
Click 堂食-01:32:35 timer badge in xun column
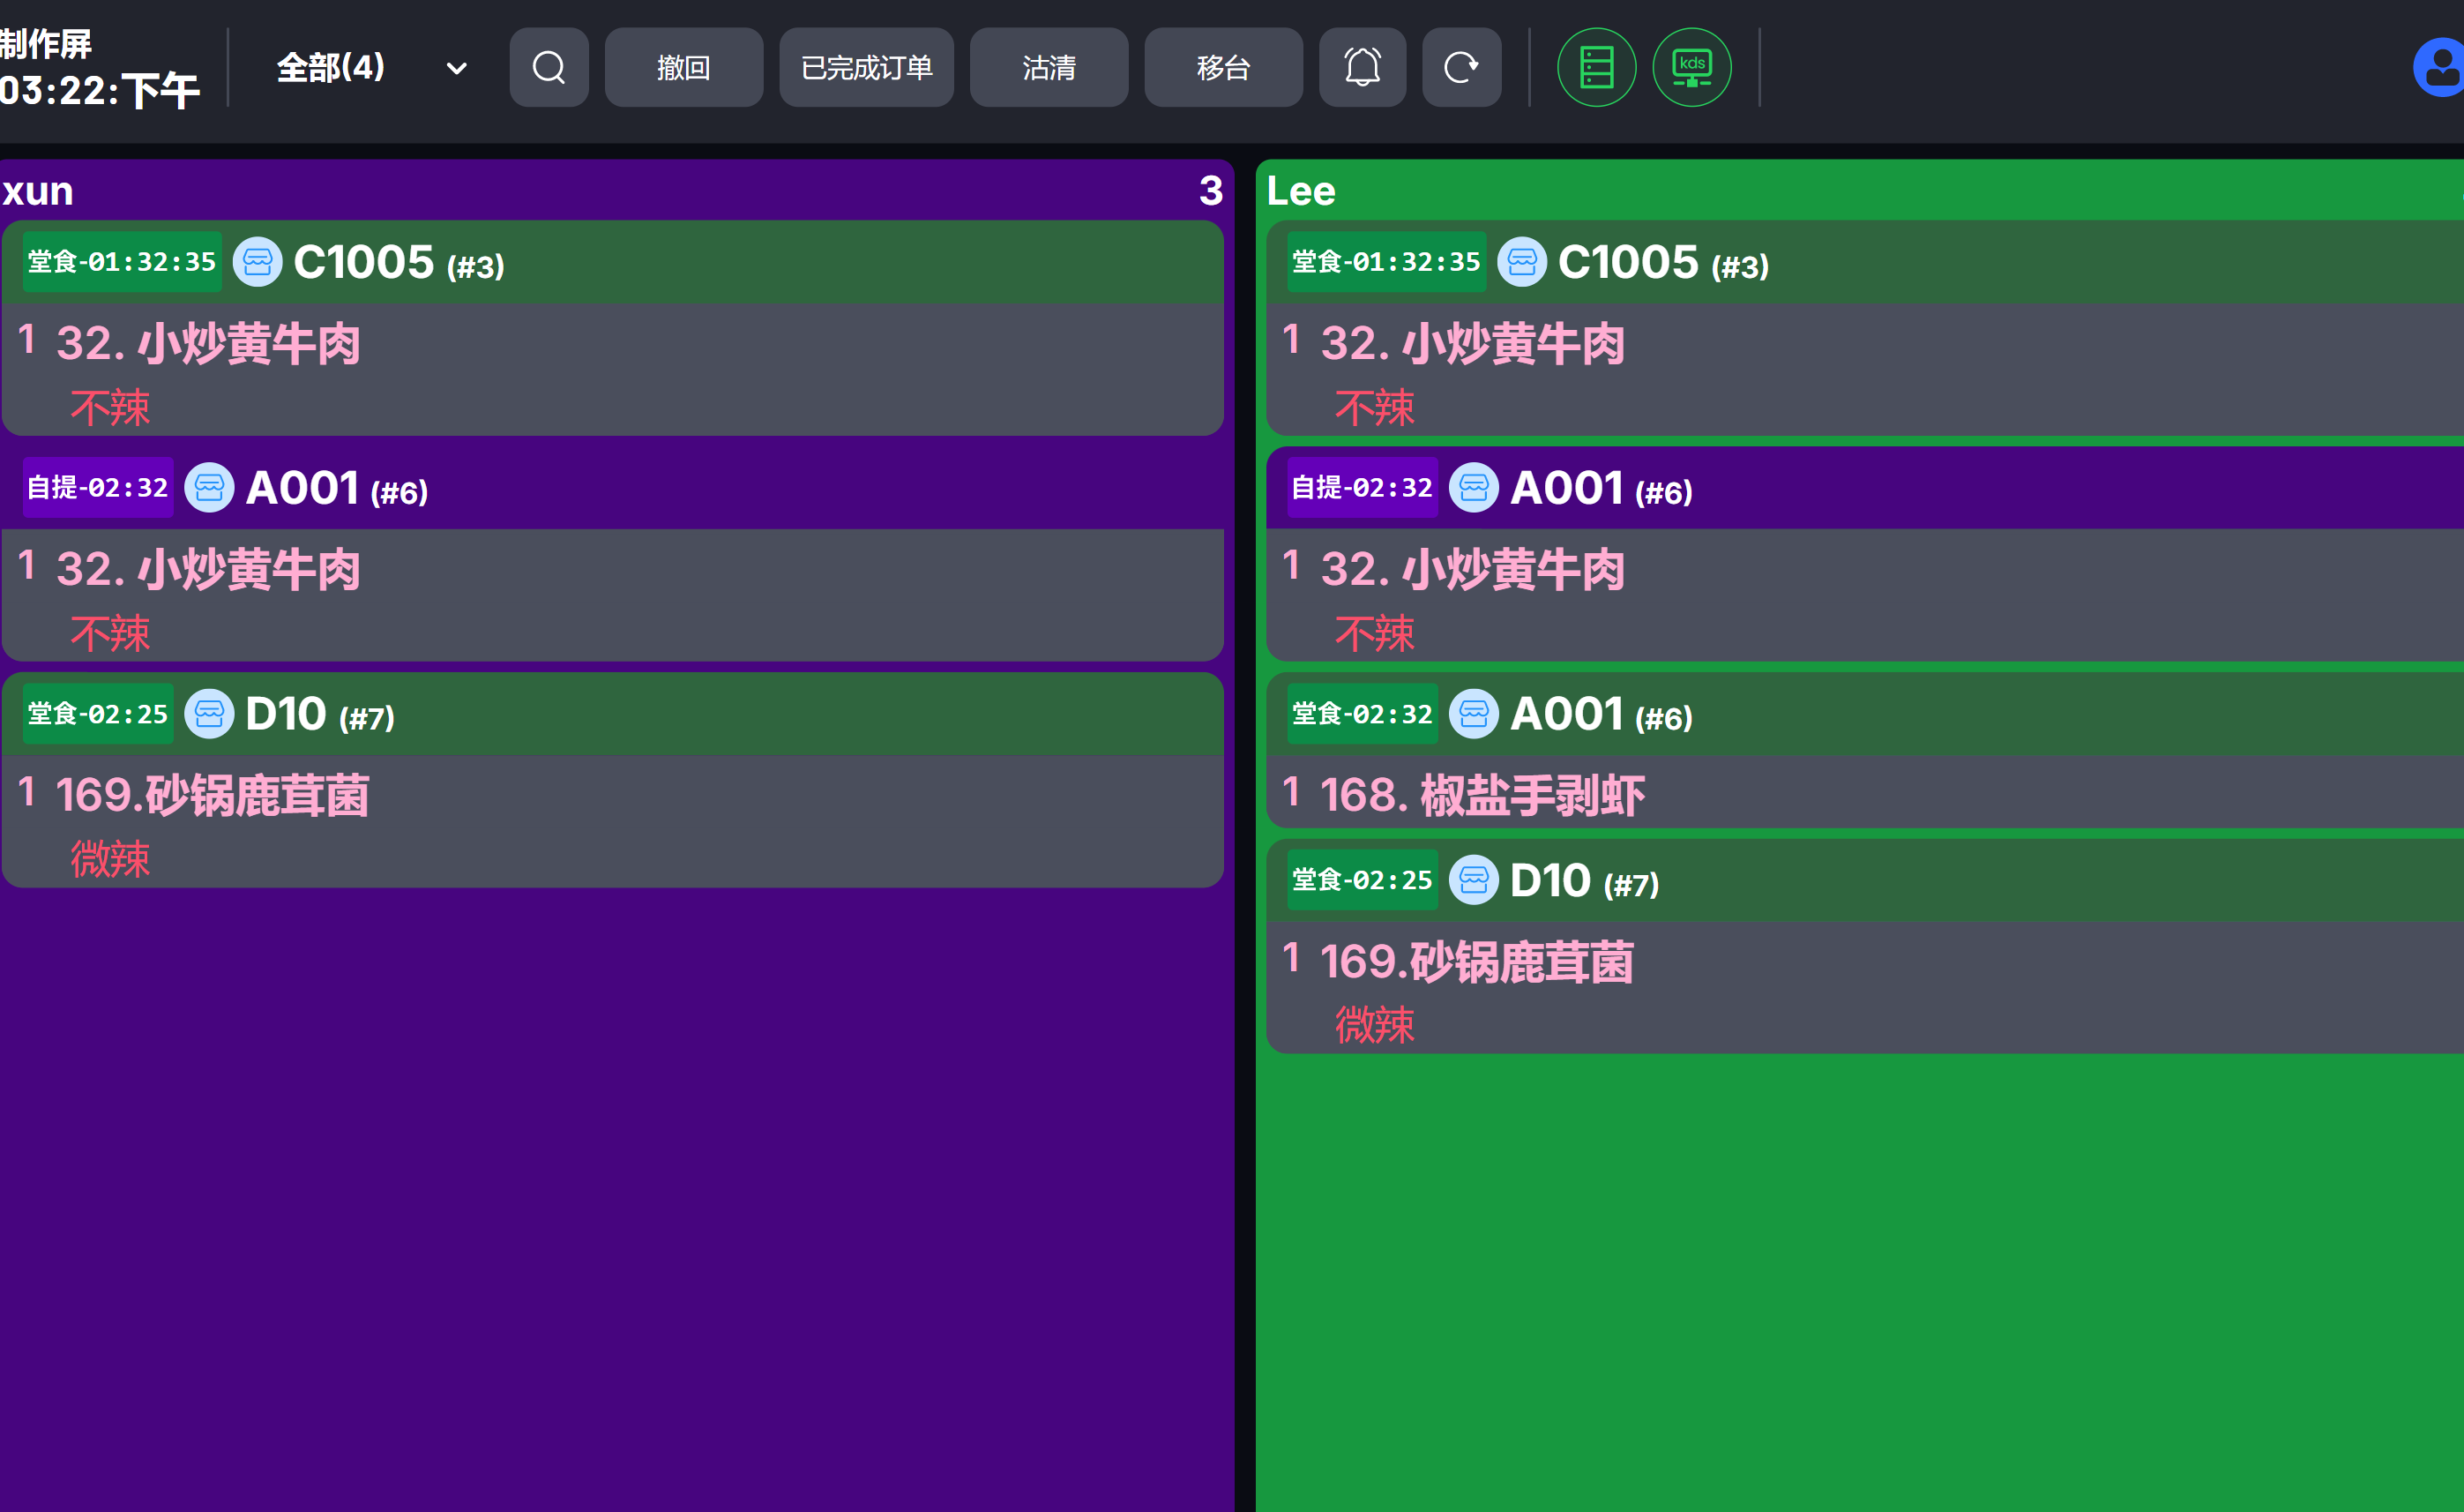coord(122,262)
